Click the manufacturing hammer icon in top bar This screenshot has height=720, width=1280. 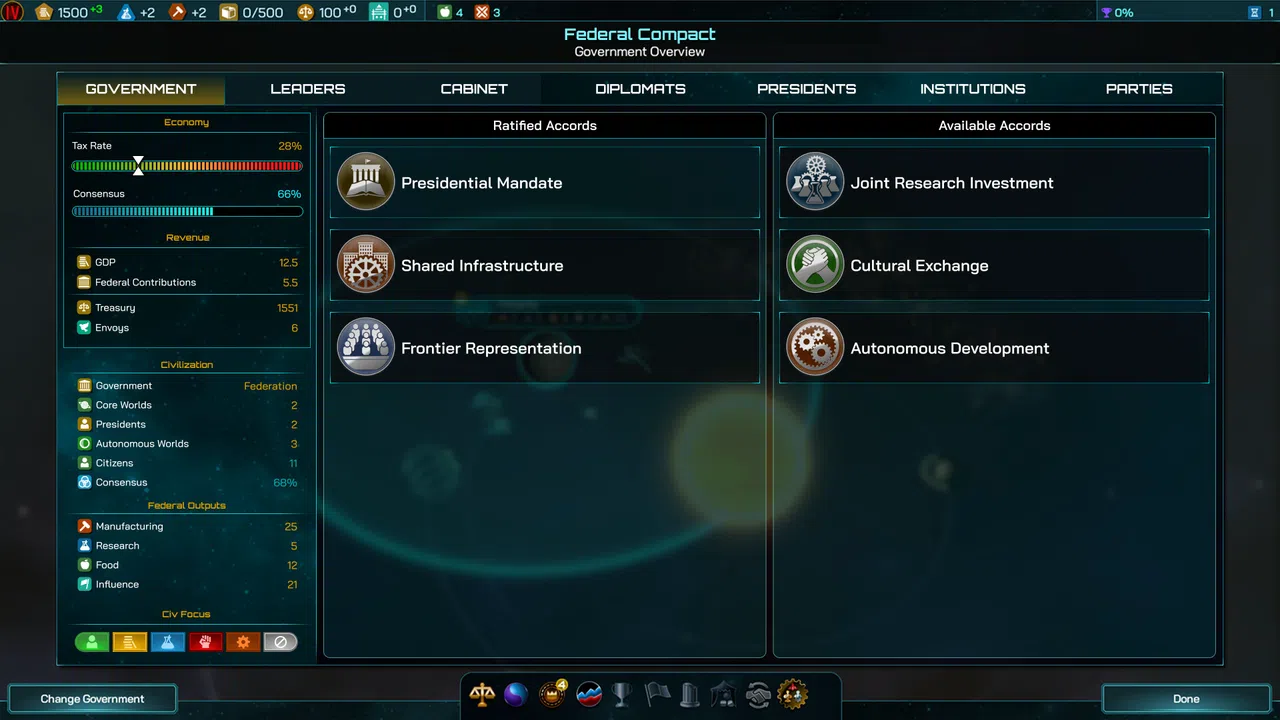point(178,12)
